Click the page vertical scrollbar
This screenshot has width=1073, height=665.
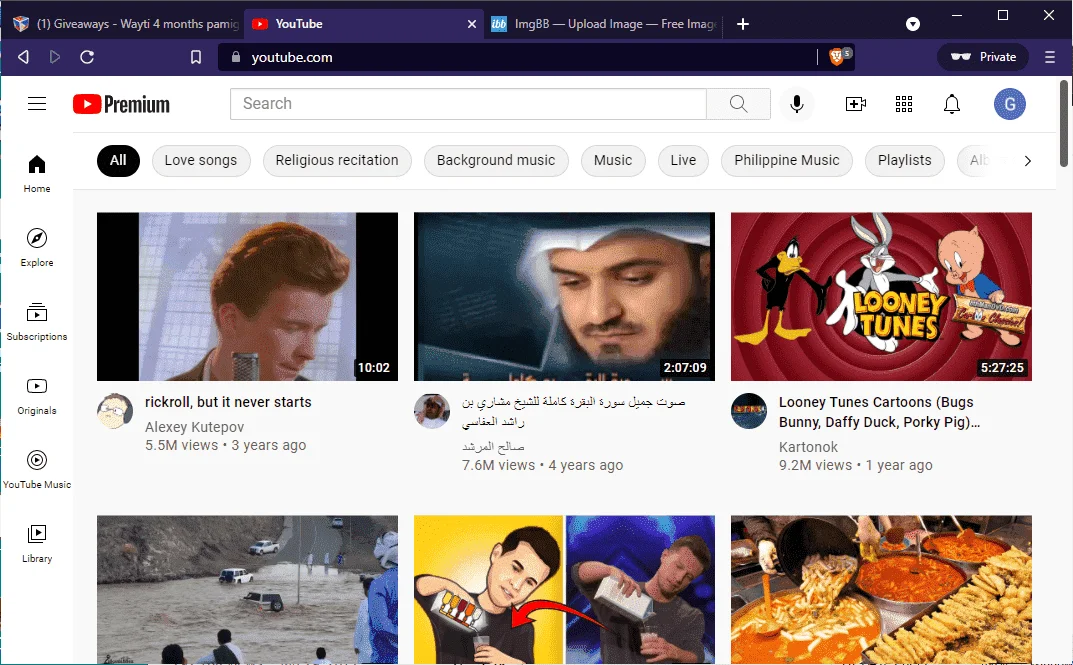tap(1064, 123)
